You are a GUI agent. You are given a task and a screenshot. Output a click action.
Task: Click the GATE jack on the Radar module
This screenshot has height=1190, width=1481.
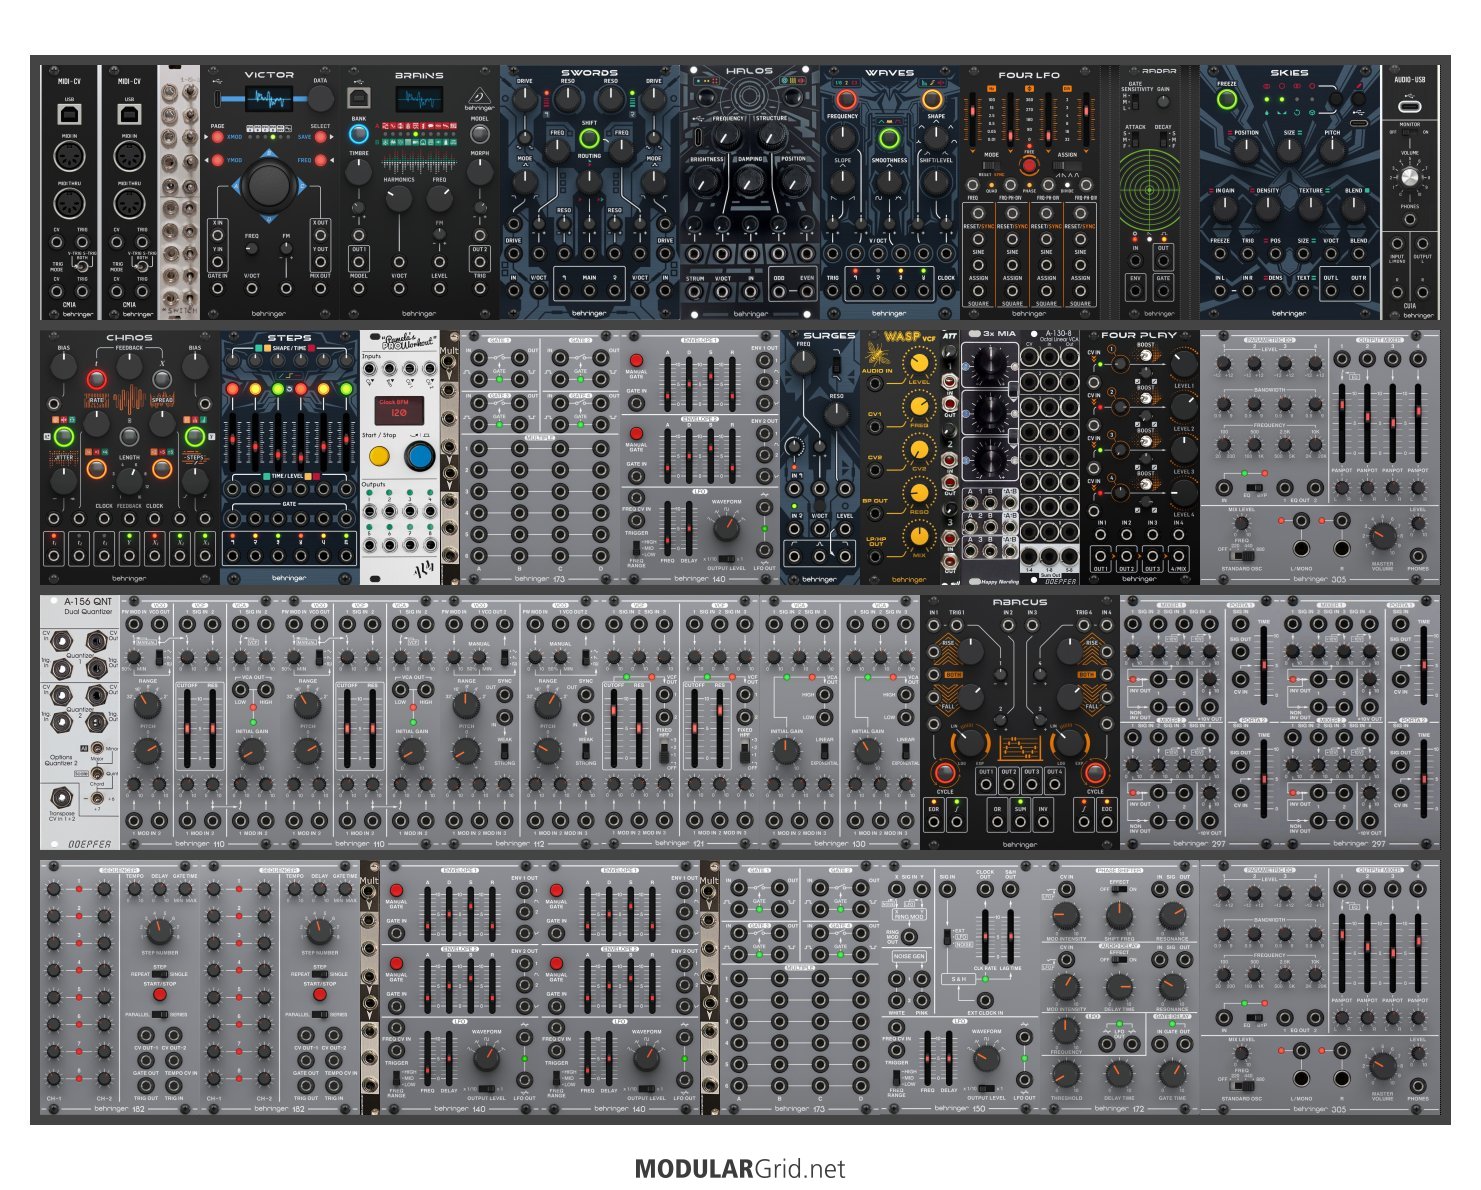point(1163,290)
